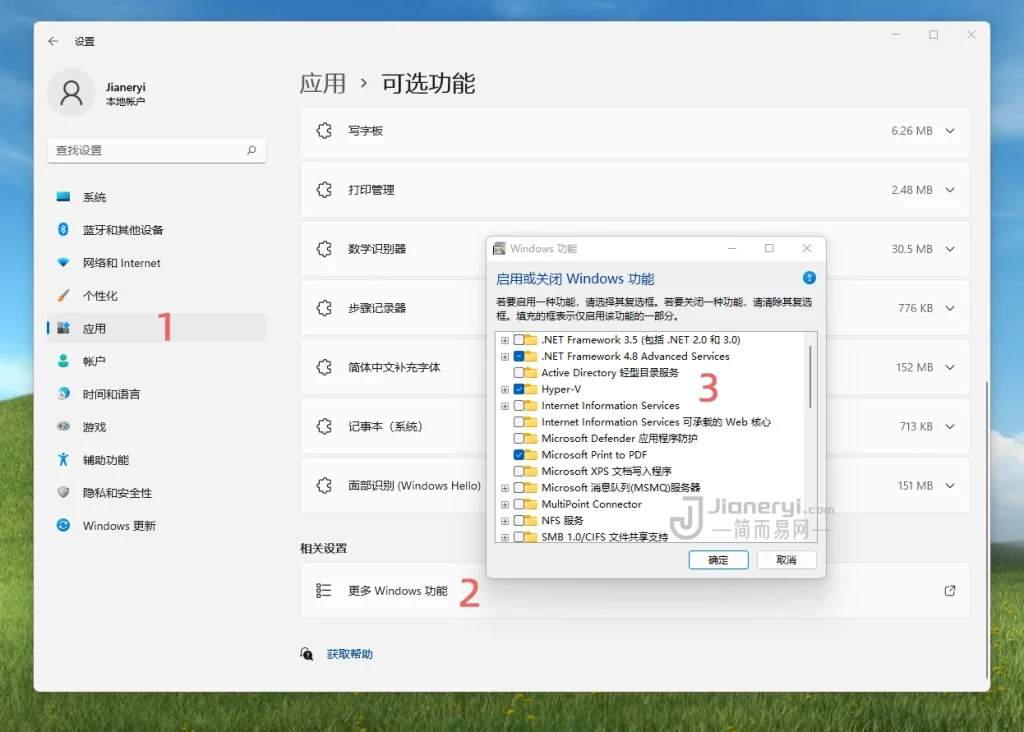Expand the Microsoft 消息队列(MSMQ)服务器 node
This screenshot has height=732, width=1024.
tap(505, 488)
